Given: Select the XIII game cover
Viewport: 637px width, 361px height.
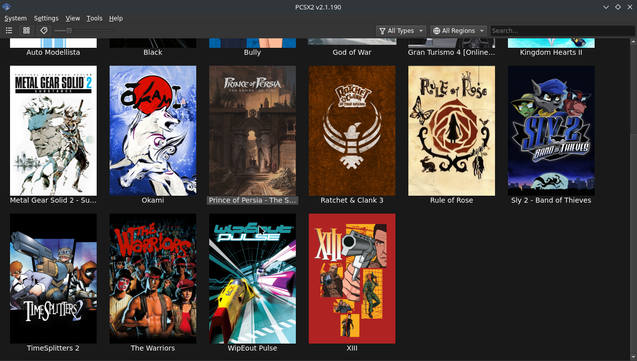Looking at the screenshot, I should [x=352, y=279].
